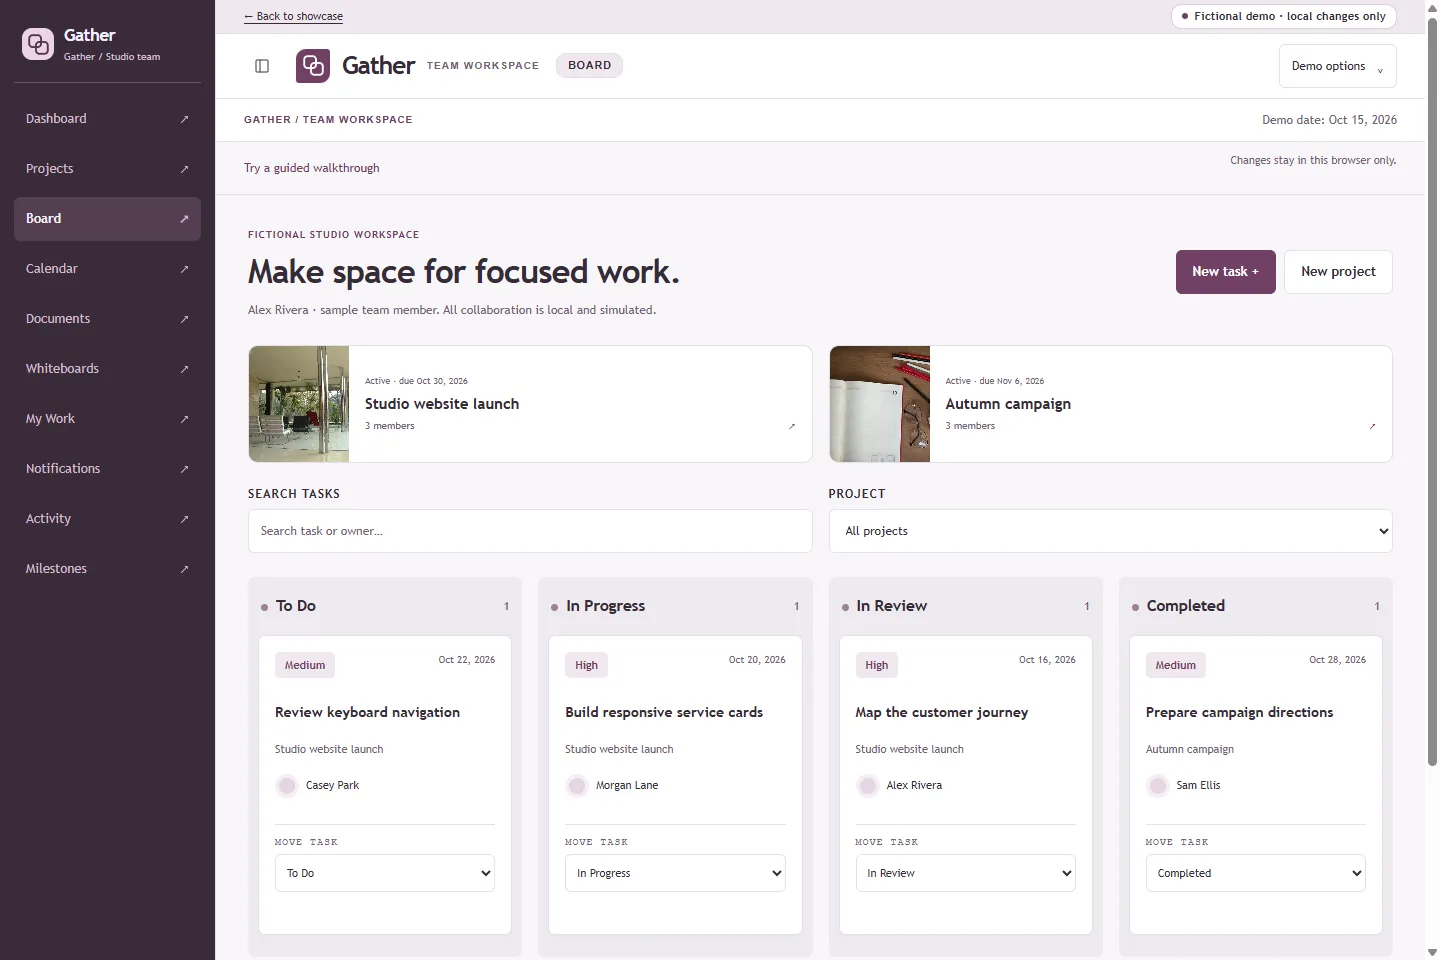Open the arrow icon next to Dashboard
1440x960 pixels.
click(184, 119)
